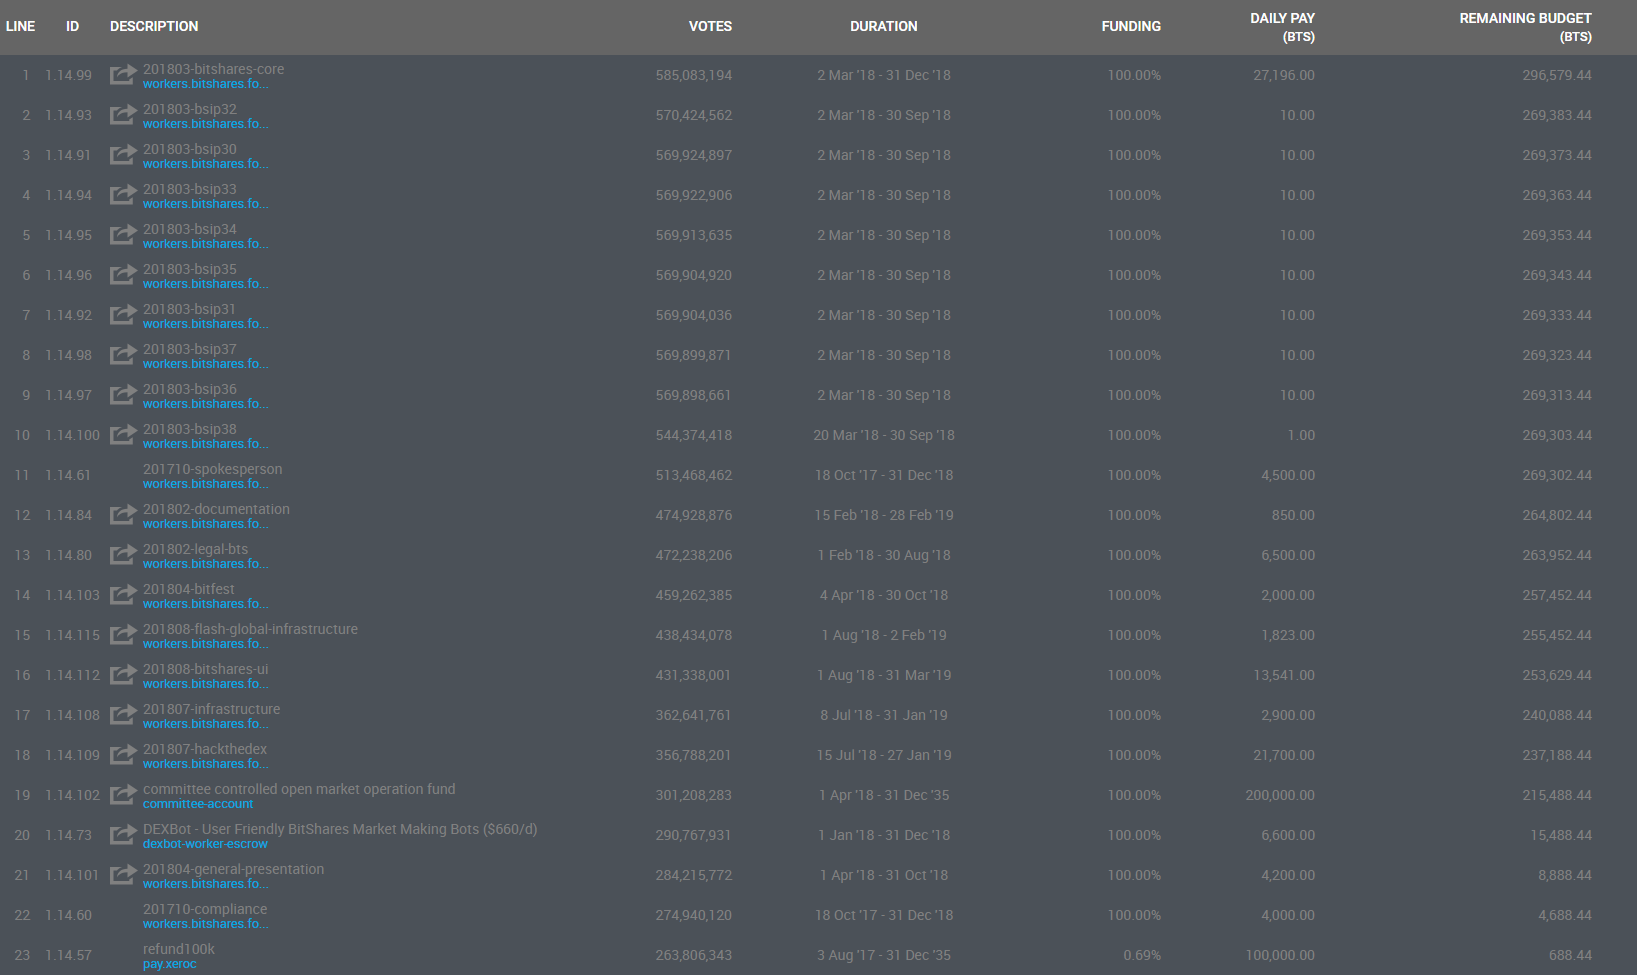Click duration 20 Mar '18 - 30 Sep '18
Image resolution: width=1637 pixels, height=975 pixels.
884,435
